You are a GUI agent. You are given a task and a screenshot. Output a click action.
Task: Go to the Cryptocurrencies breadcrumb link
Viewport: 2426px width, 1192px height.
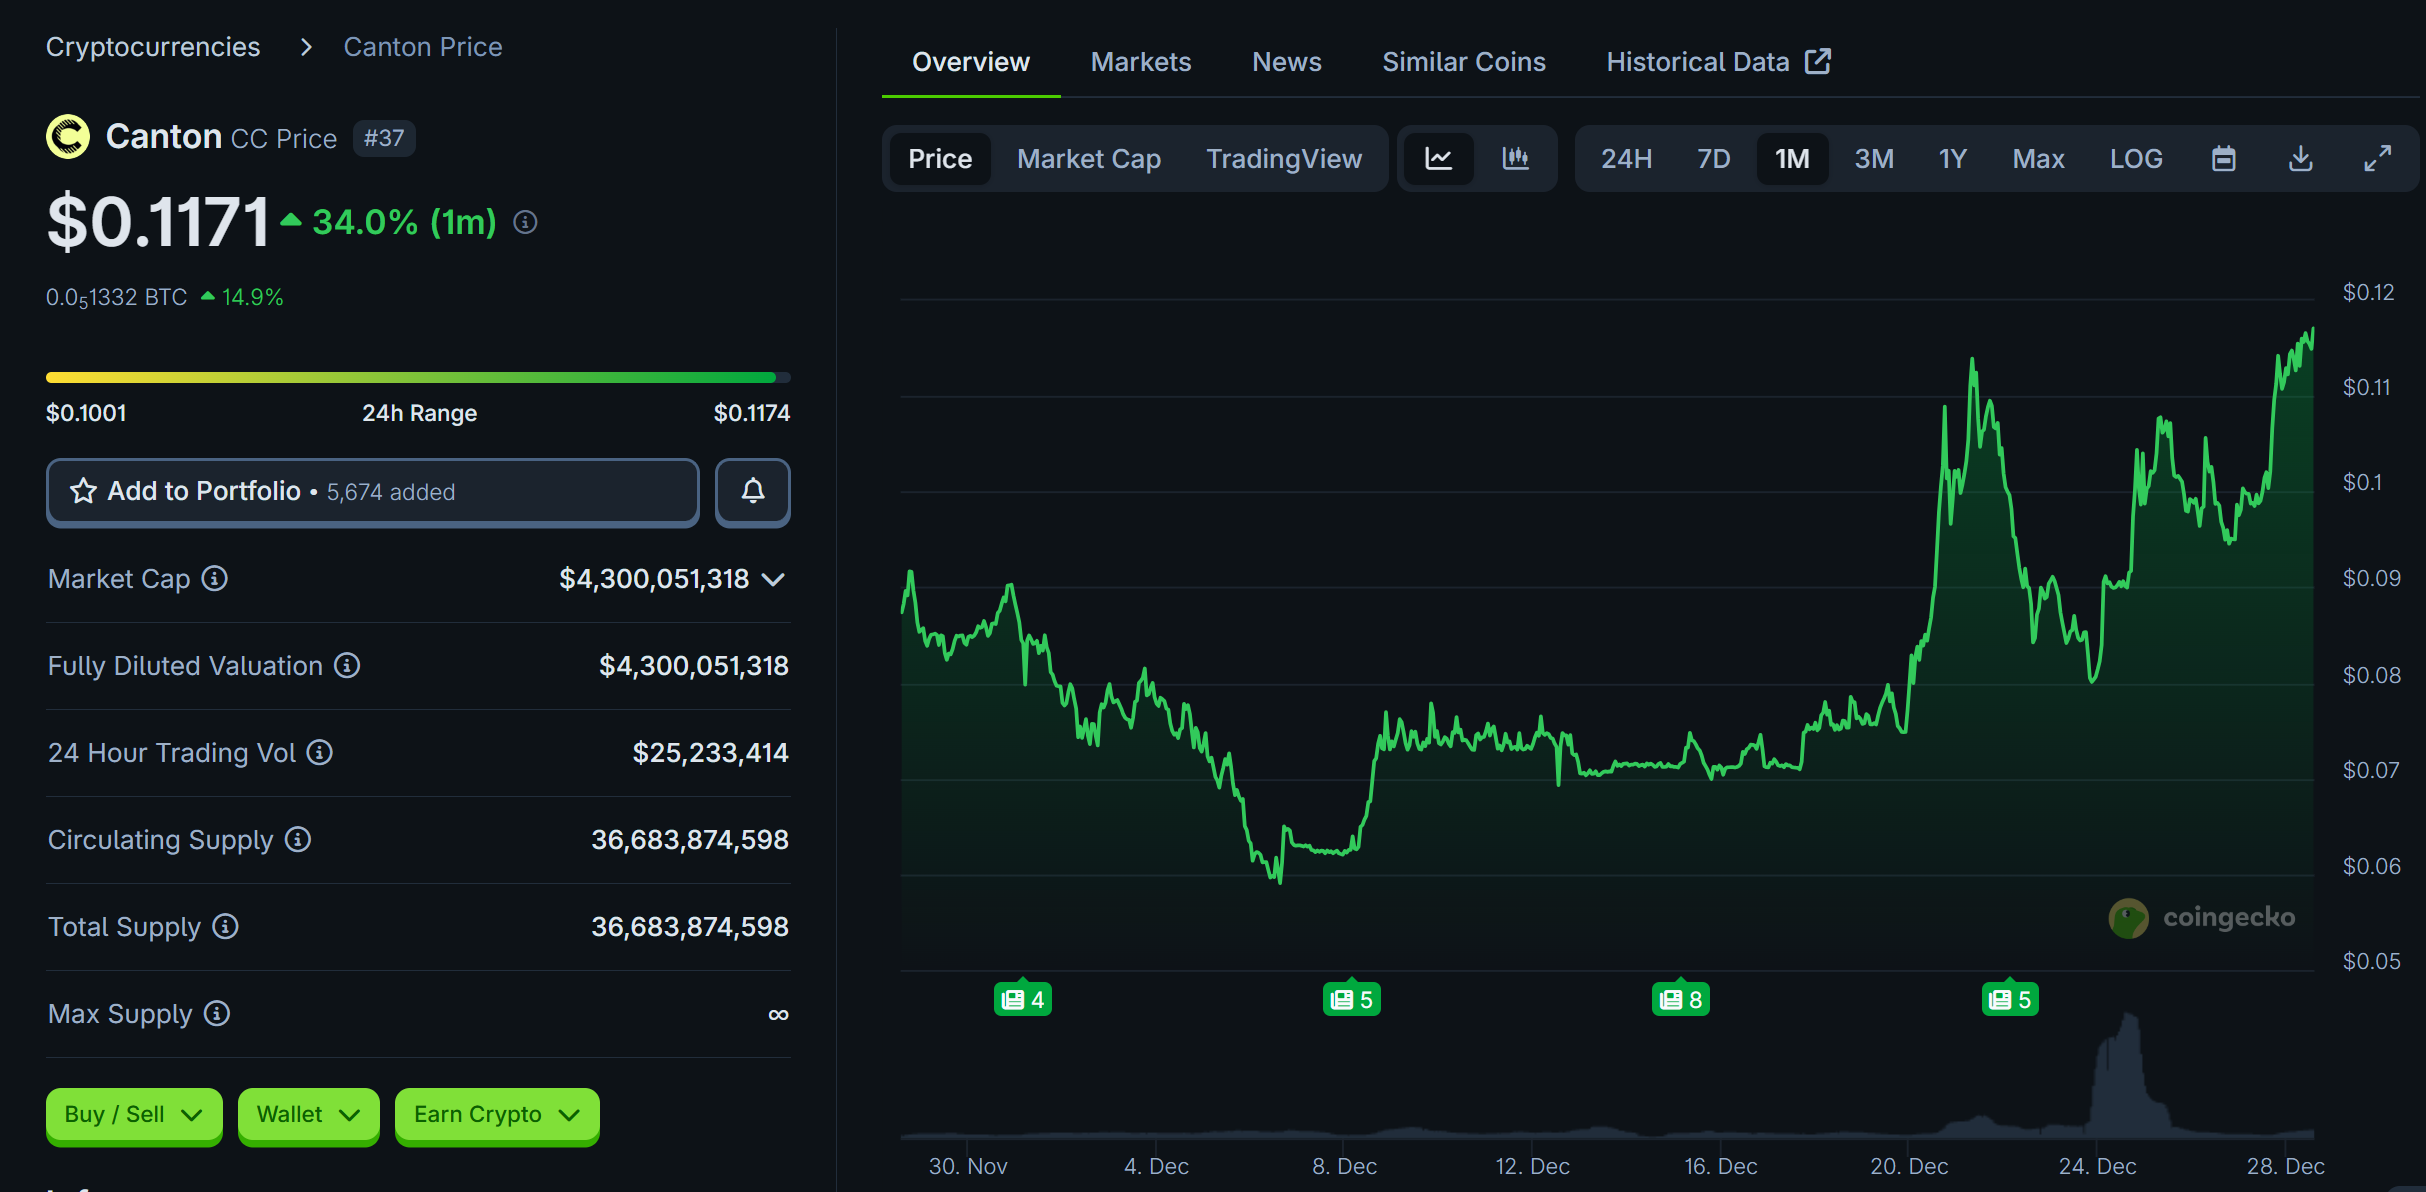(153, 47)
